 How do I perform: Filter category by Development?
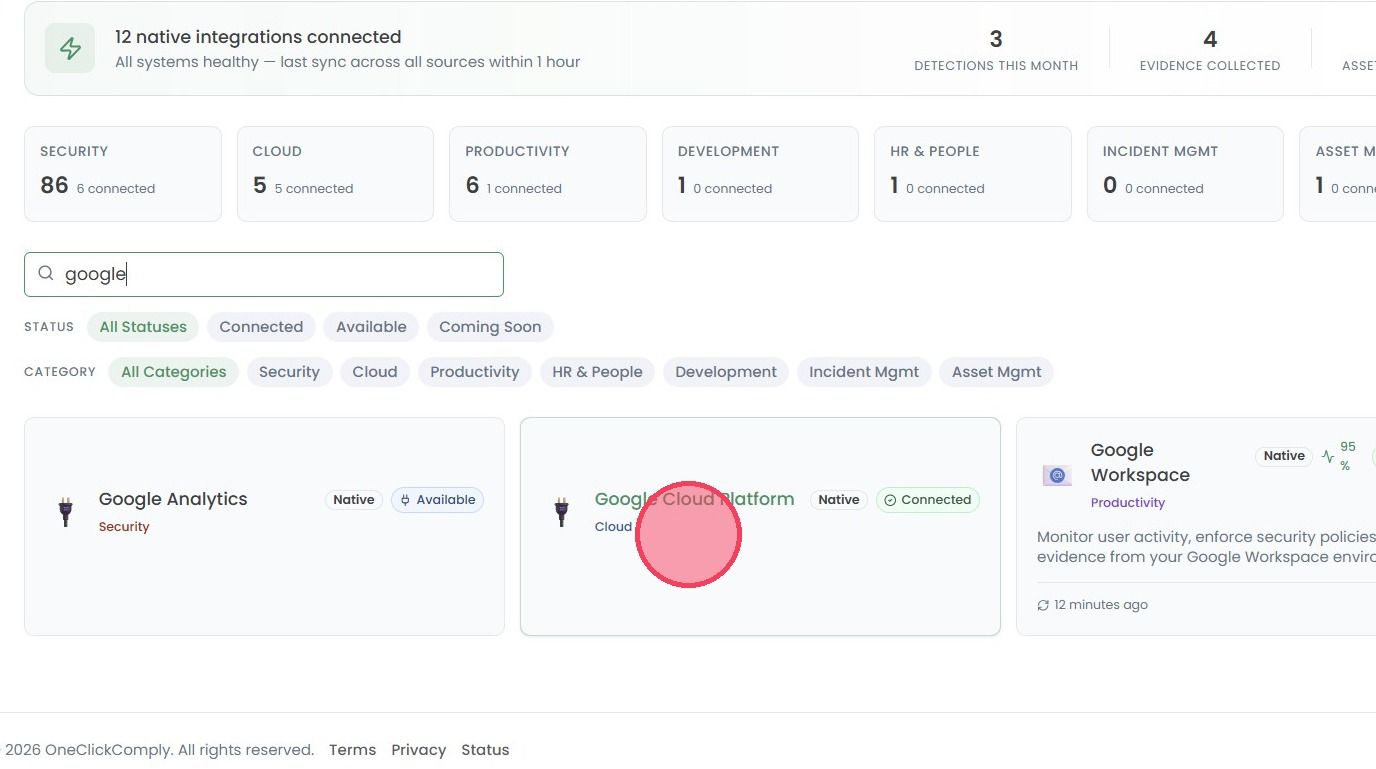(x=726, y=372)
